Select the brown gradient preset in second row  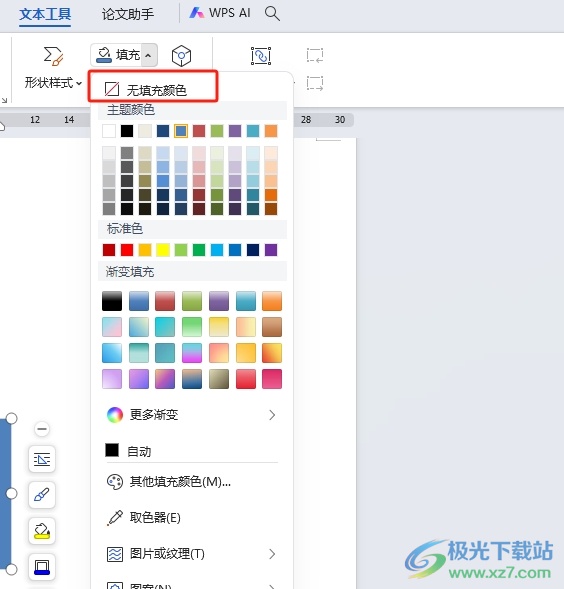click(x=272, y=327)
